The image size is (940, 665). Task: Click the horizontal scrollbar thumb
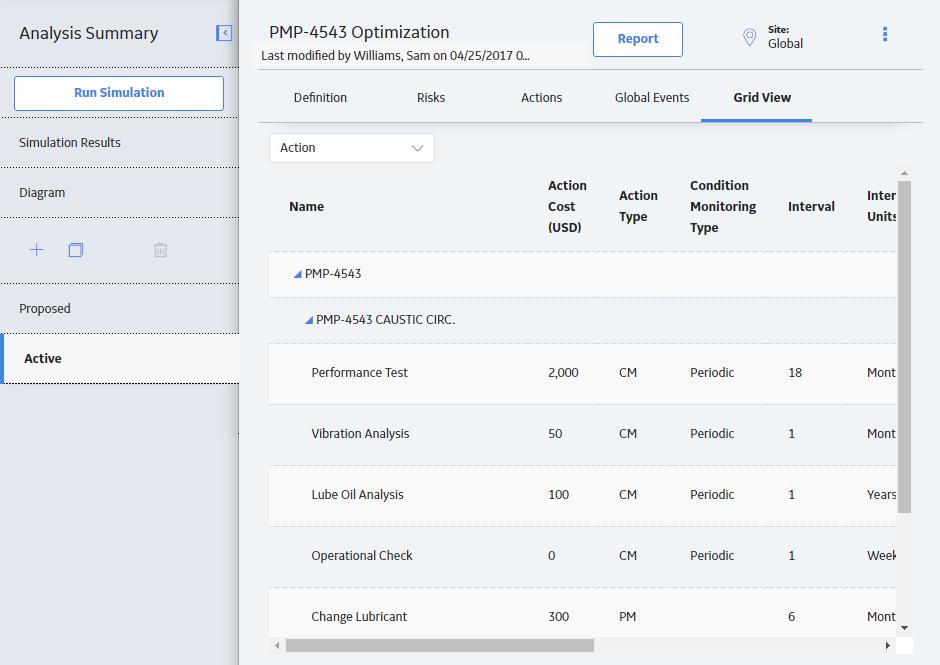[x=440, y=646]
